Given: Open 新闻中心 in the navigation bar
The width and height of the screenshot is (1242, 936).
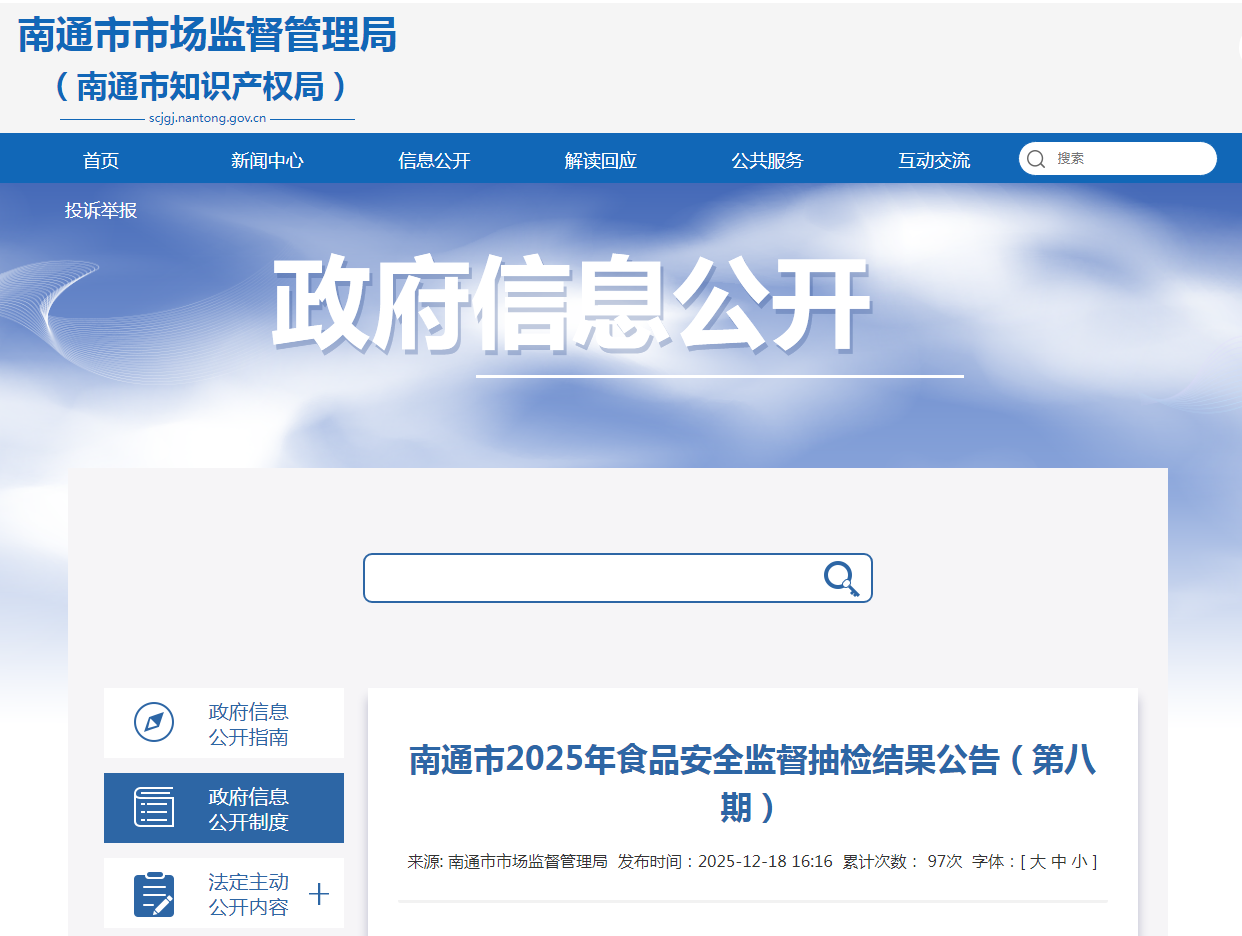Looking at the screenshot, I should [x=267, y=160].
